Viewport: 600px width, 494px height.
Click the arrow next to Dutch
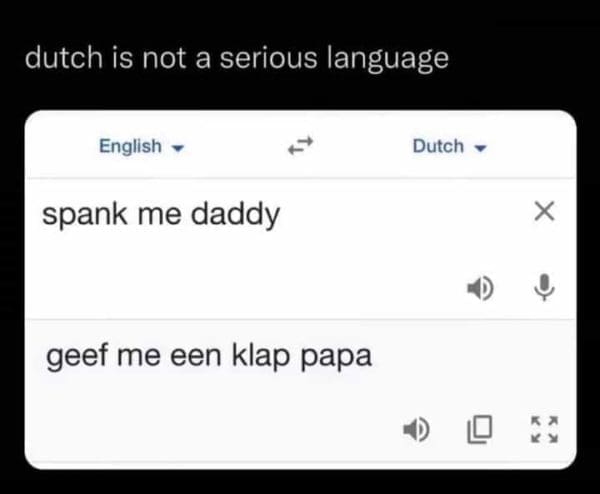480,148
